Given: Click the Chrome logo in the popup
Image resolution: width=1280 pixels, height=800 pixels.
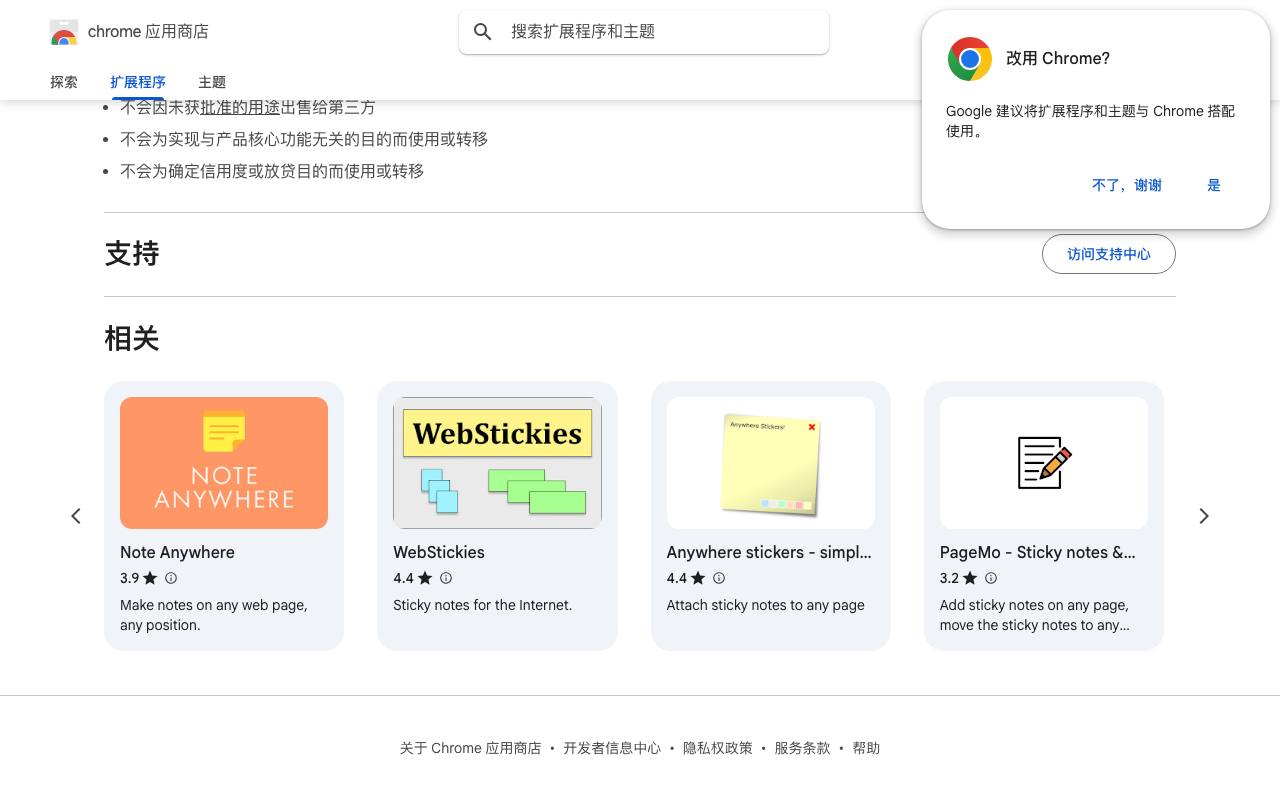Looking at the screenshot, I should 969,59.
